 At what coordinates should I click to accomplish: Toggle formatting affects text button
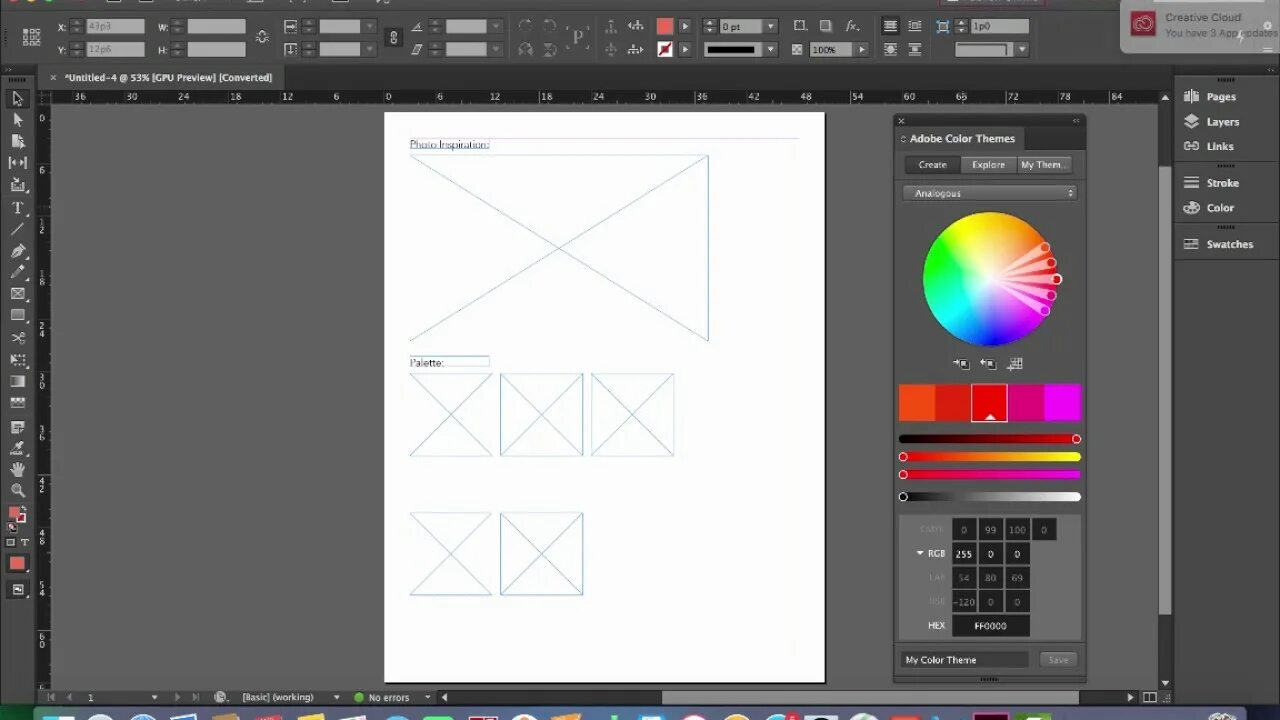[x=25, y=542]
